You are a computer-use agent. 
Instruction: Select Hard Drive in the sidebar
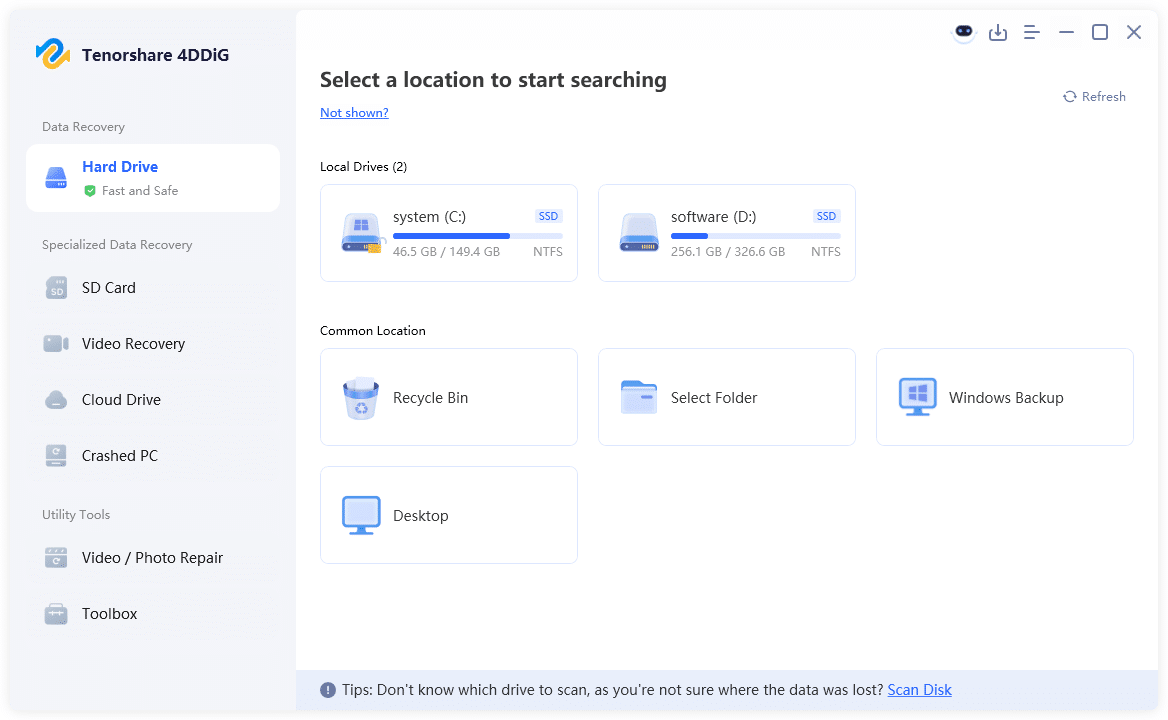click(153, 178)
